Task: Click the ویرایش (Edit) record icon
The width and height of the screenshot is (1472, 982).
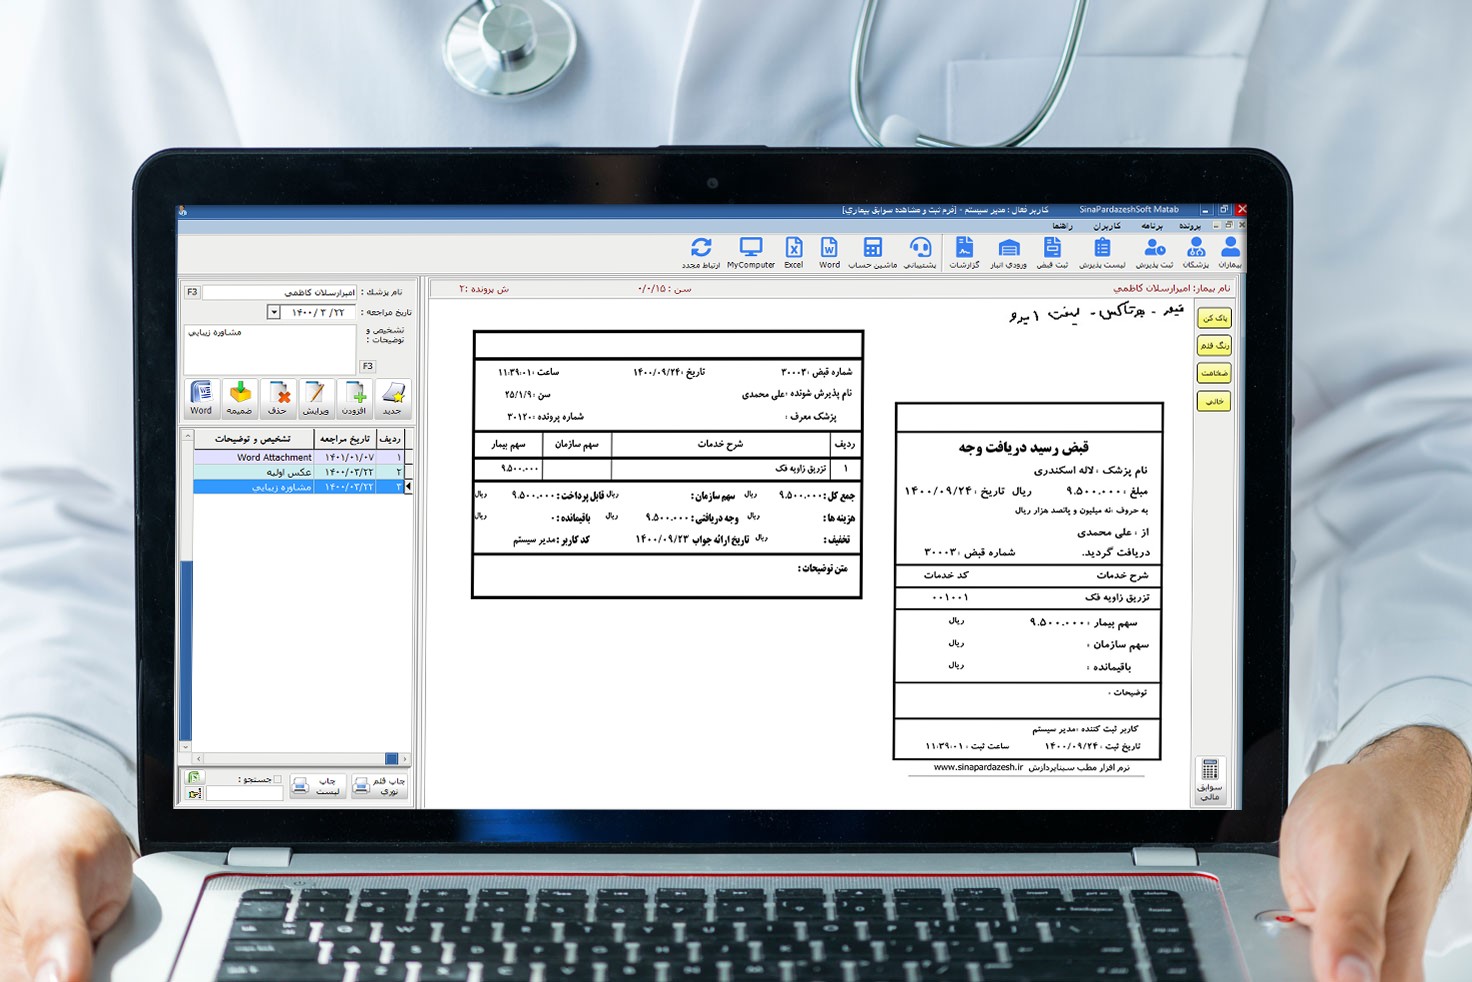Action: pos(316,398)
